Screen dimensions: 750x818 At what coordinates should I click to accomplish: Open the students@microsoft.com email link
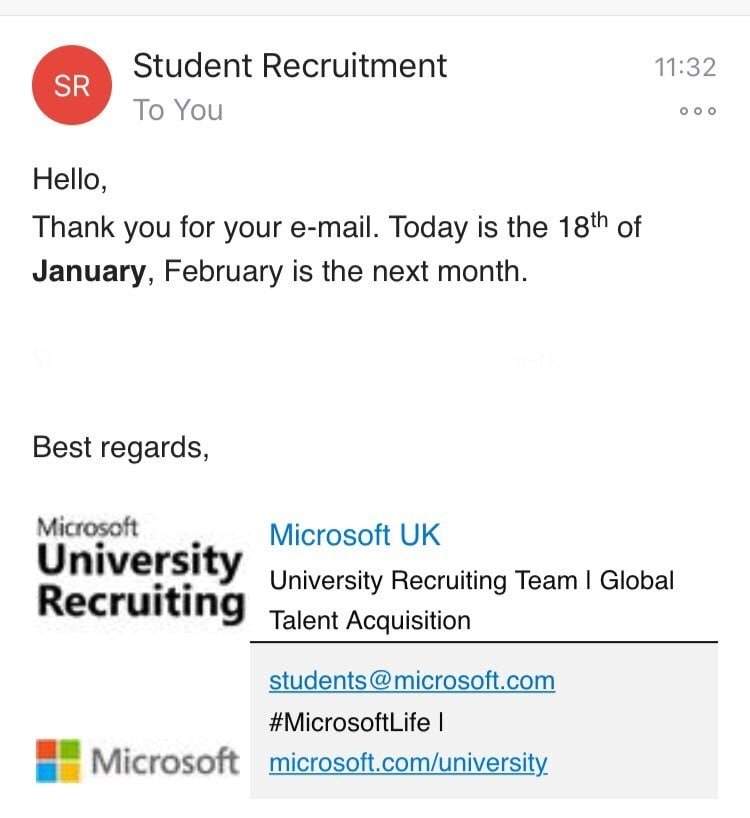pyautogui.click(x=411, y=681)
